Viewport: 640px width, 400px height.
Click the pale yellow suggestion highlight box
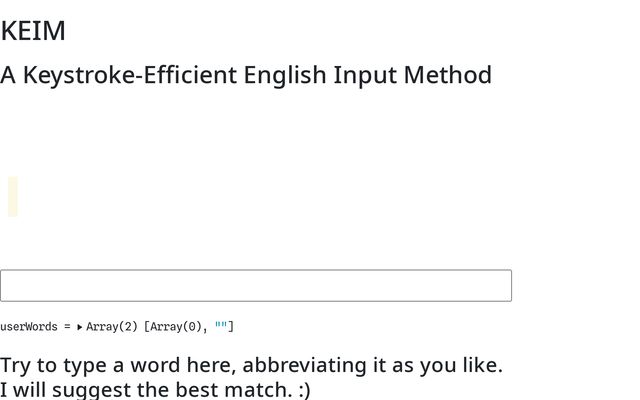13,196
